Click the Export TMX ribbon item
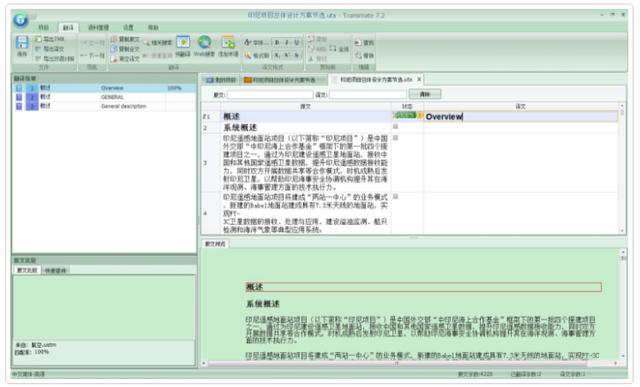This screenshot has width=640, height=387. point(49,39)
